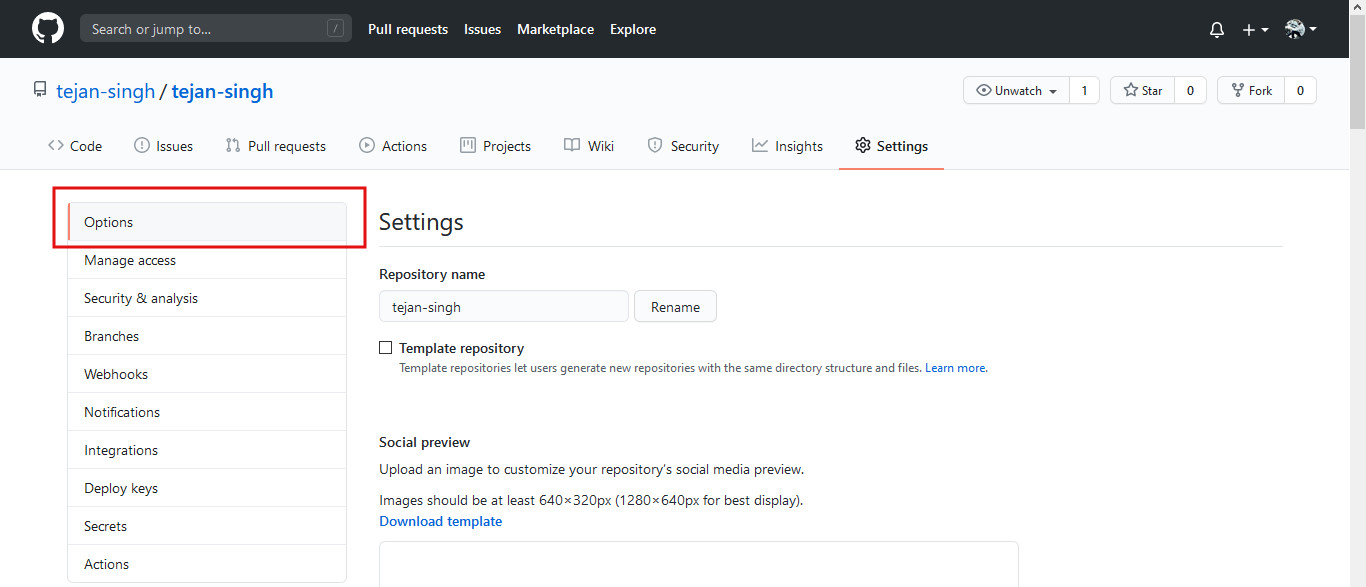Enable the Template repository checkbox
1366x587 pixels.
[x=385, y=348]
